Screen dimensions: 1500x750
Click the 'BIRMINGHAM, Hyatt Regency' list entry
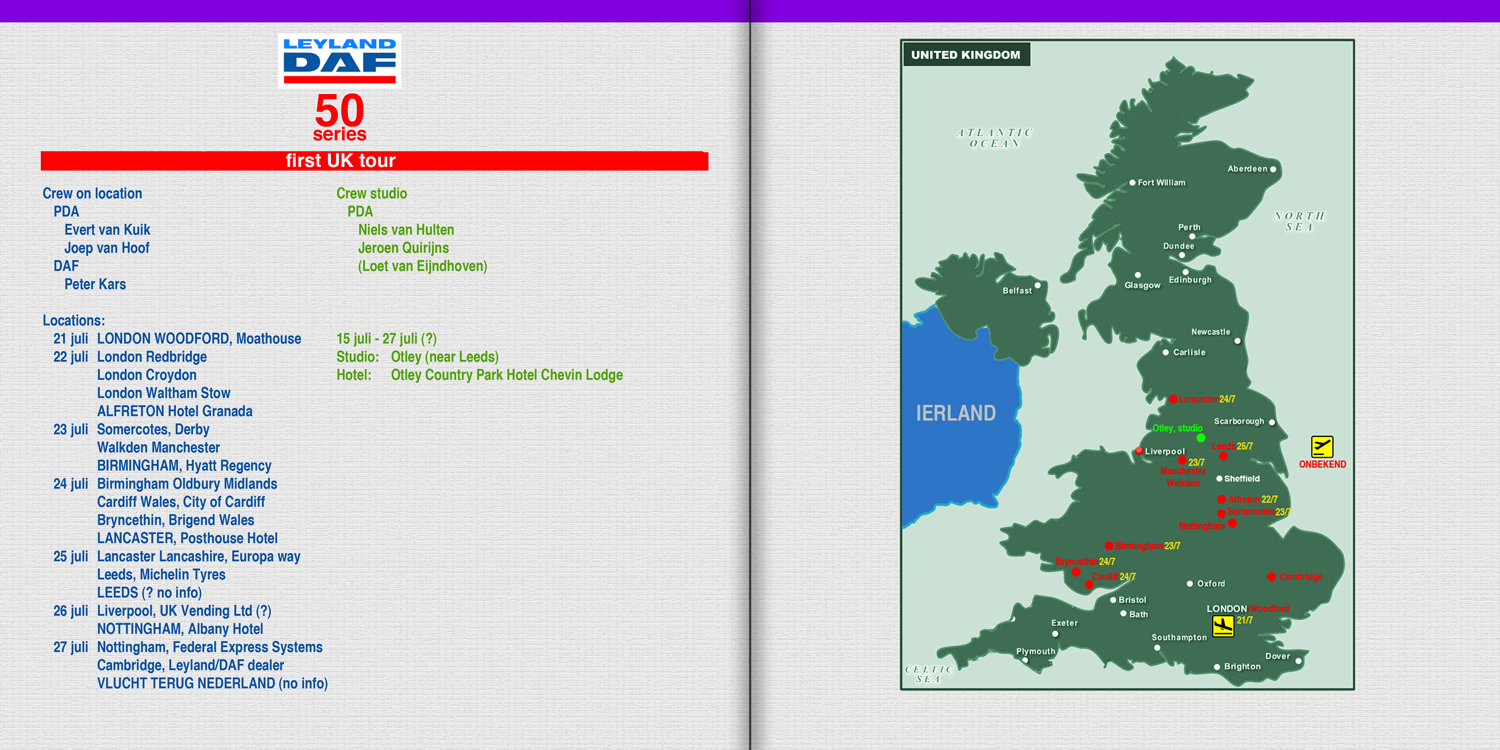point(184,466)
